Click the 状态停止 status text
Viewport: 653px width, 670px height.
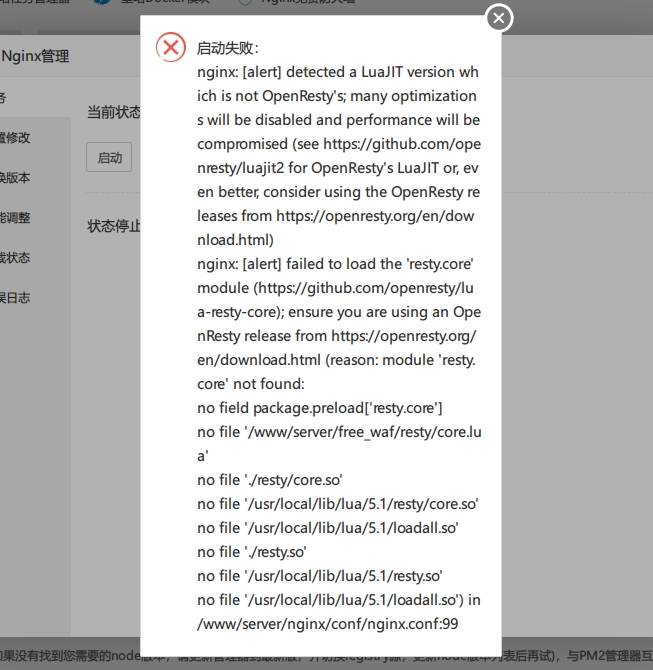pyautogui.click(x=114, y=226)
